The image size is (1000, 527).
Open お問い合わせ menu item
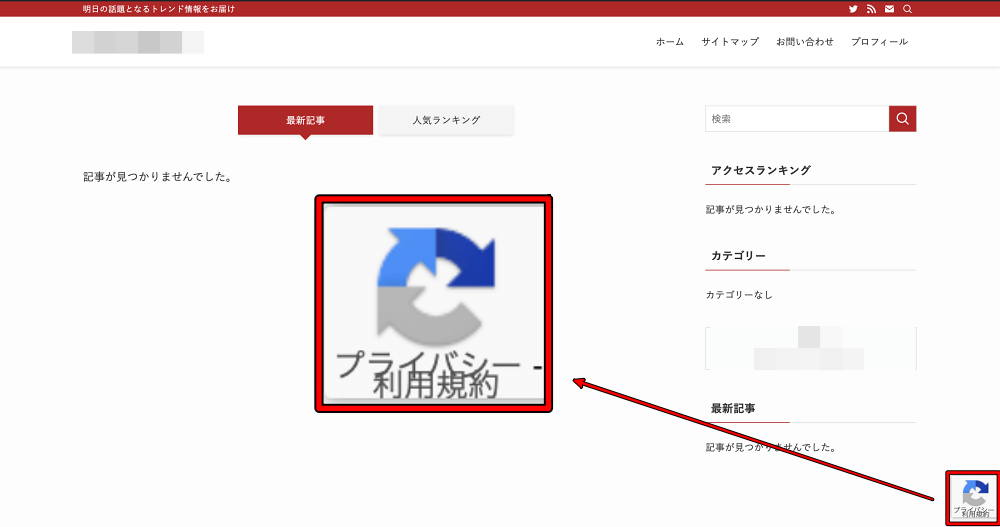click(805, 41)
